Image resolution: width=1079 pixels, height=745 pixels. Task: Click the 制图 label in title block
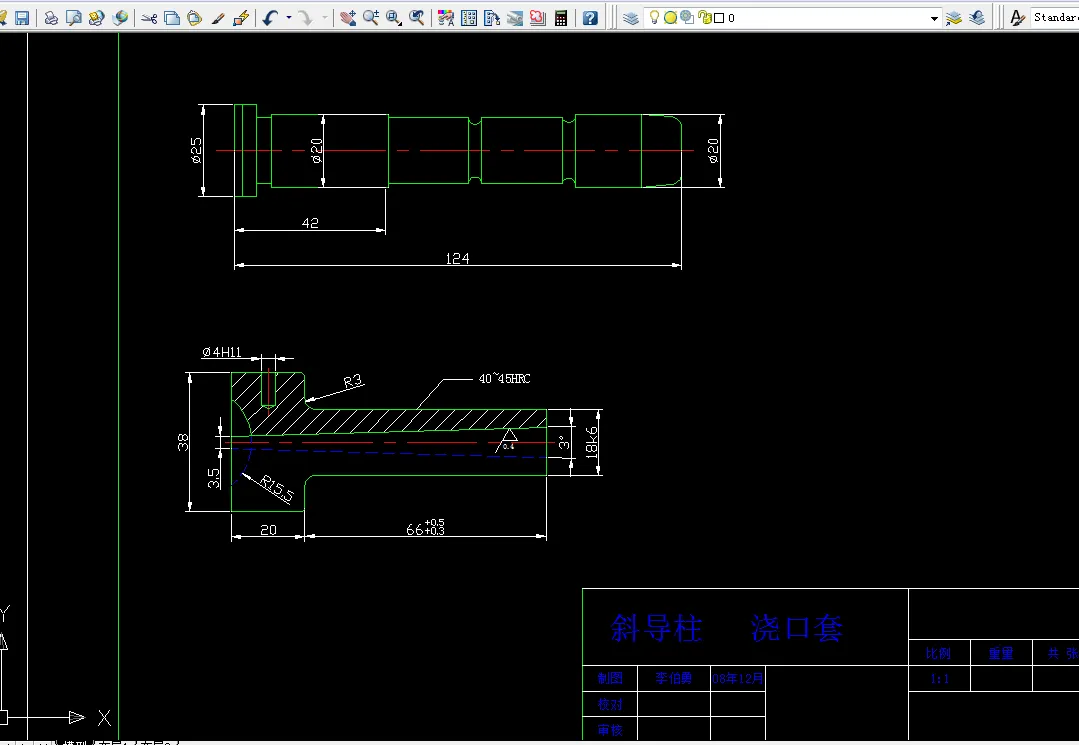610,678
